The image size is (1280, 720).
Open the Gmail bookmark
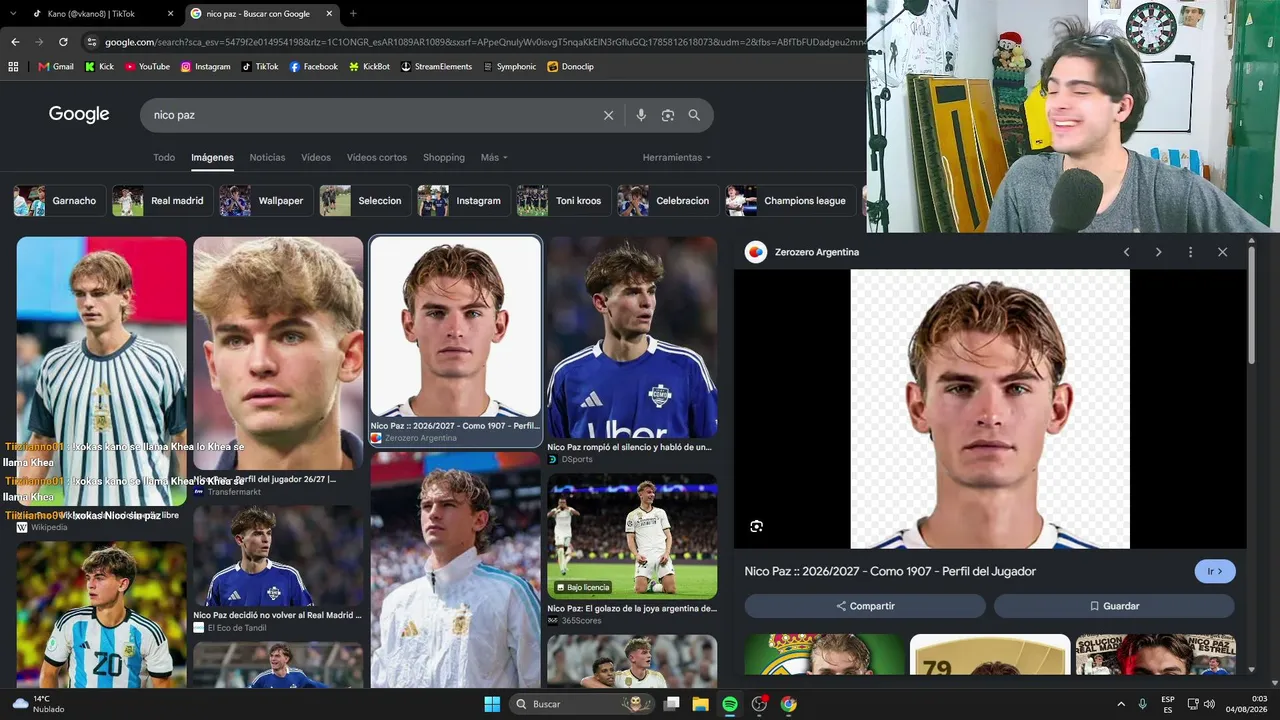(56, 67)
